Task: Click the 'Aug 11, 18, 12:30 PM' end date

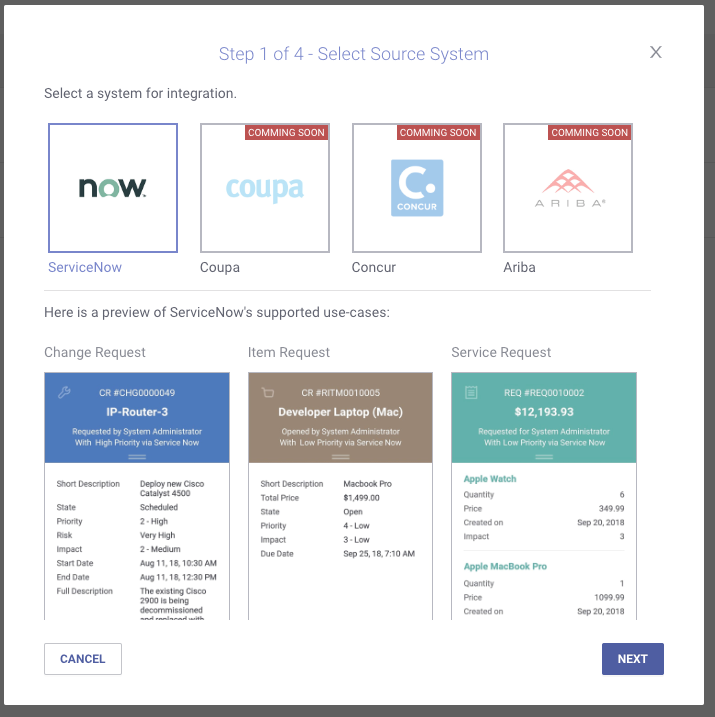Action: pyautogui.click(x=178, y=577)
